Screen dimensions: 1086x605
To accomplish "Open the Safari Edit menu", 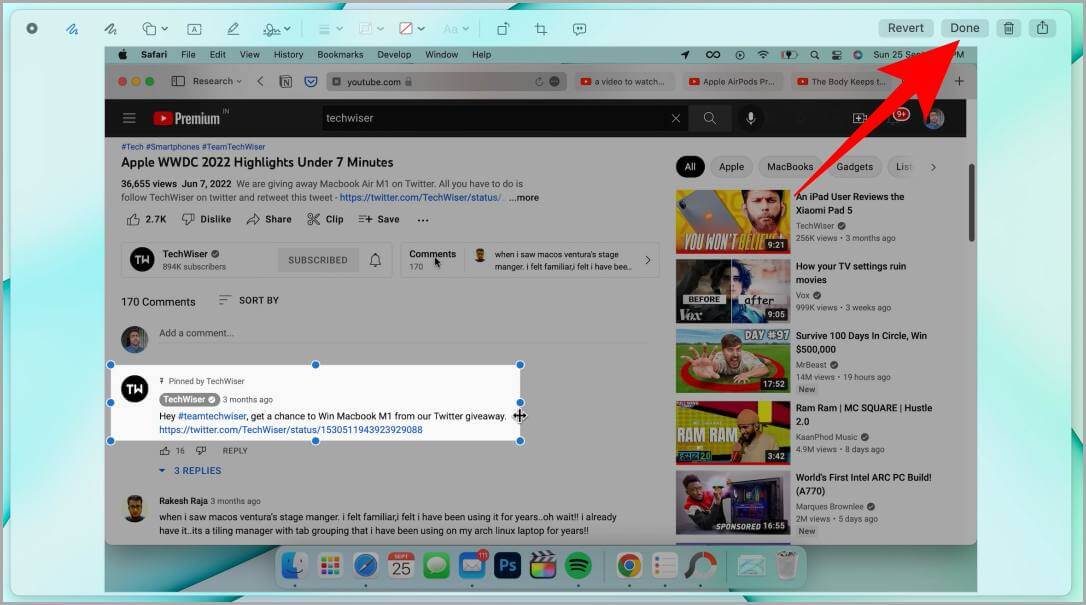I will (217, 55).
